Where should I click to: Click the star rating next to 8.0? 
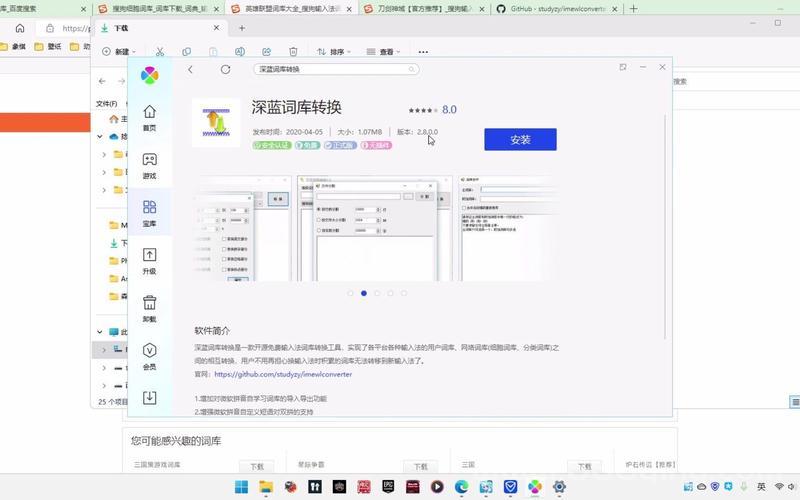(x=423, y=110)
